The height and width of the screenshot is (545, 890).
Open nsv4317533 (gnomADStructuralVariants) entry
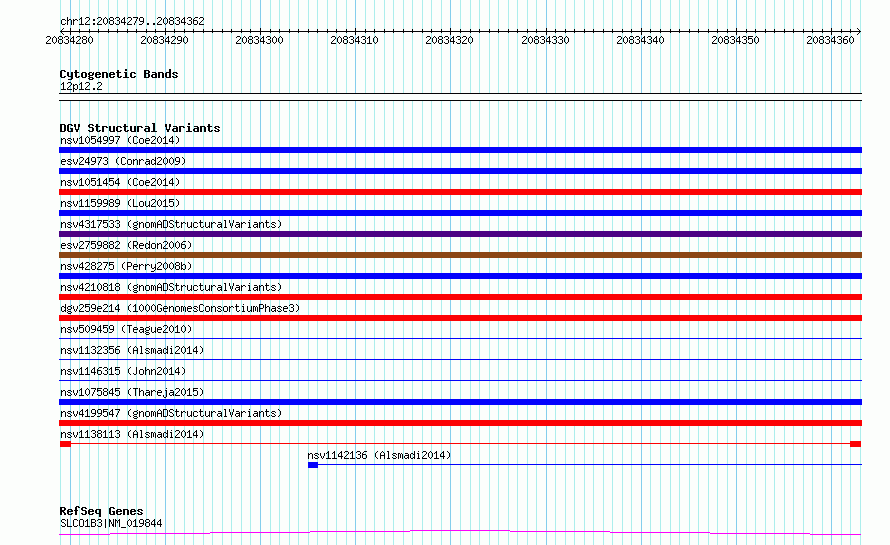click(x=171, y=224)
